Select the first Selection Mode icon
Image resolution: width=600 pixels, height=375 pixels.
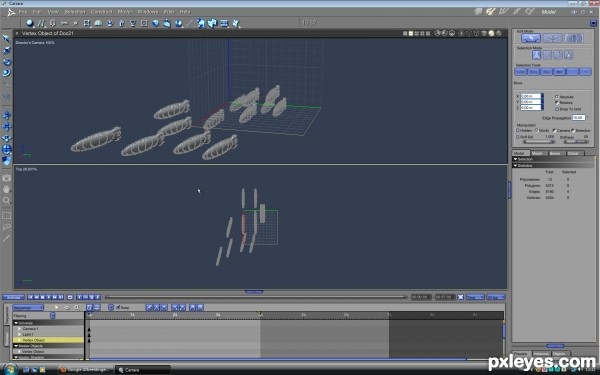(x=536, y=55)
